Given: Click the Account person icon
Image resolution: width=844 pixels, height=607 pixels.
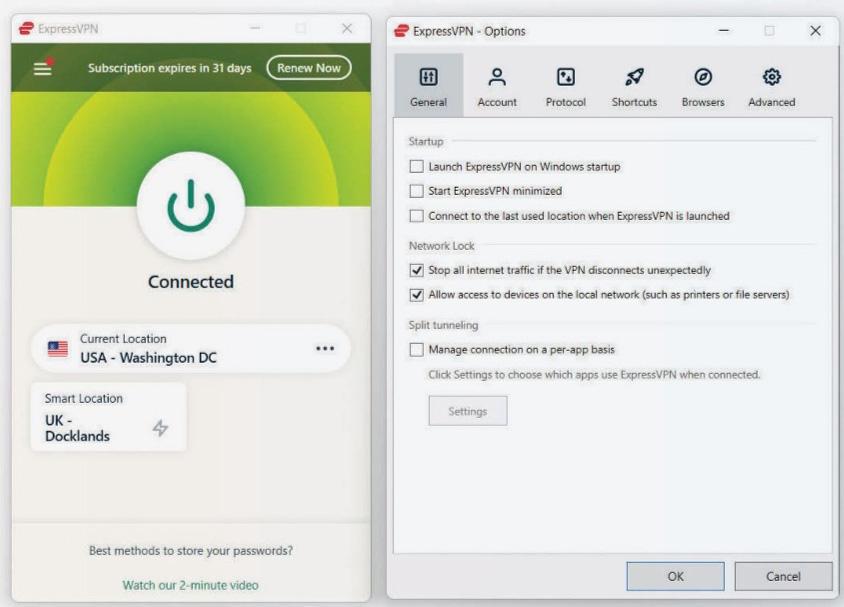Looking at the screenshot, I should 497,77.
